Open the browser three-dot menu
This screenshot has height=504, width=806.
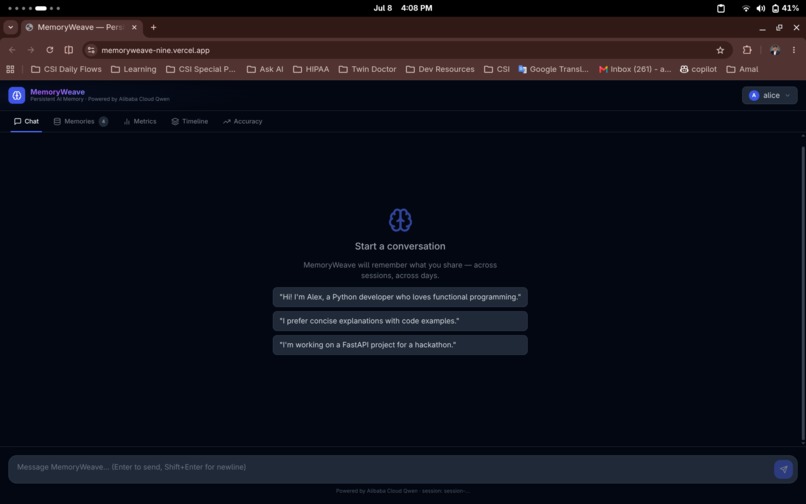(794, 50)
